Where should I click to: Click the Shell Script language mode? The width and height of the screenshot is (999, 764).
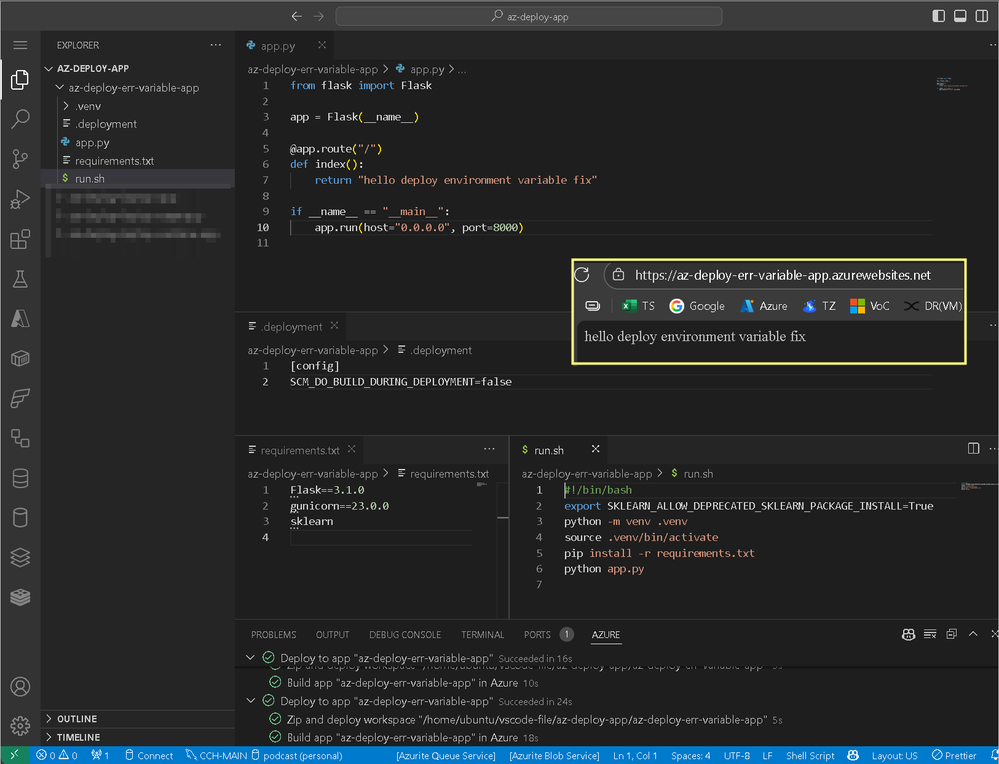[810, 756]
